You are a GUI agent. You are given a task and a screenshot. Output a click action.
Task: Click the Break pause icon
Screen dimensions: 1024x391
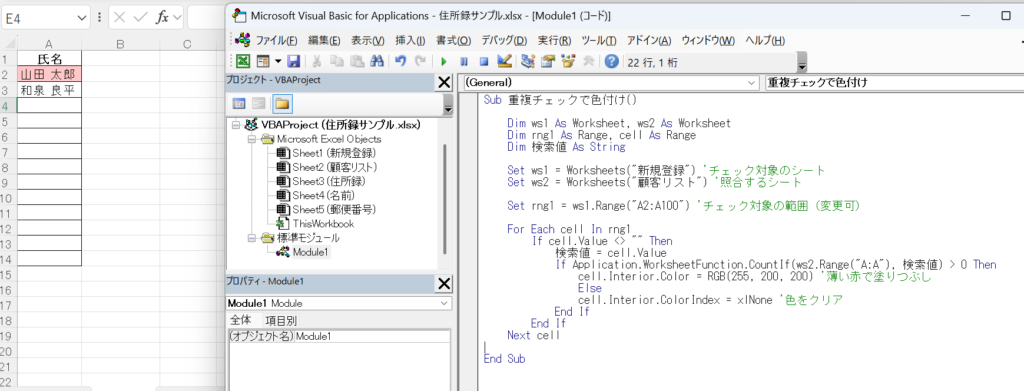point(464,61)
